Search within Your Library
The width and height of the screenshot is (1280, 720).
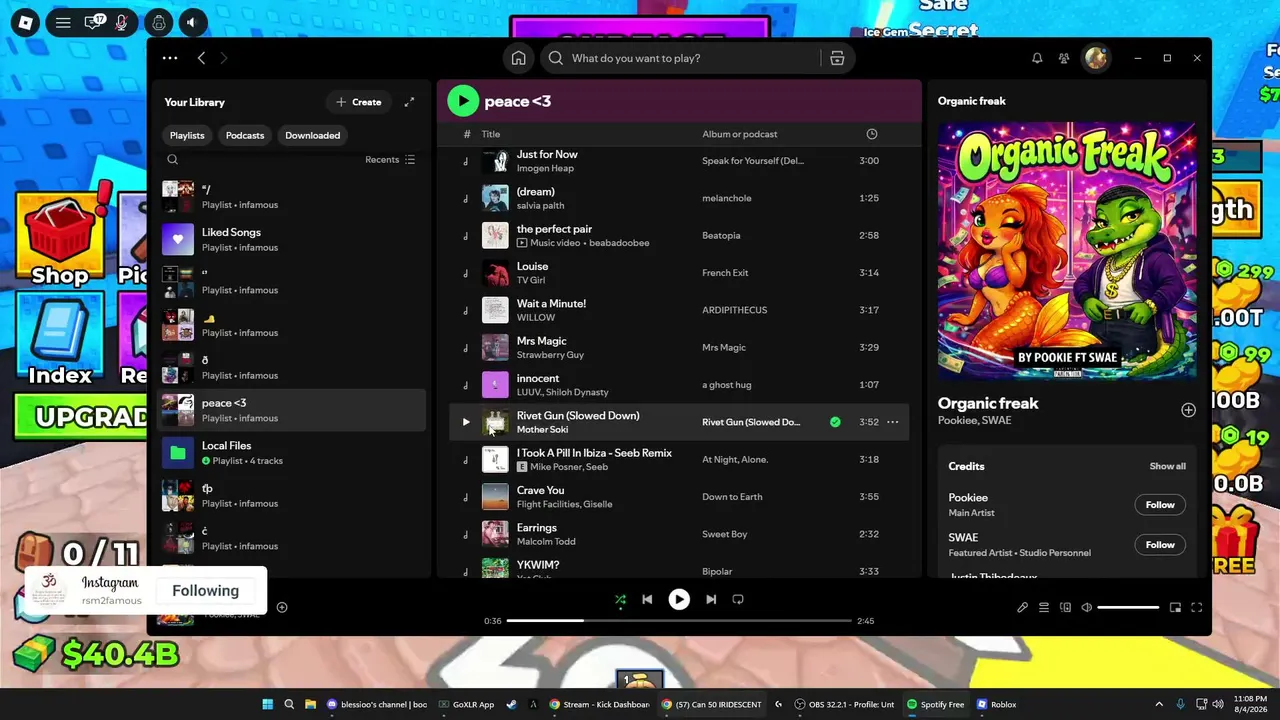coord(173,160)
